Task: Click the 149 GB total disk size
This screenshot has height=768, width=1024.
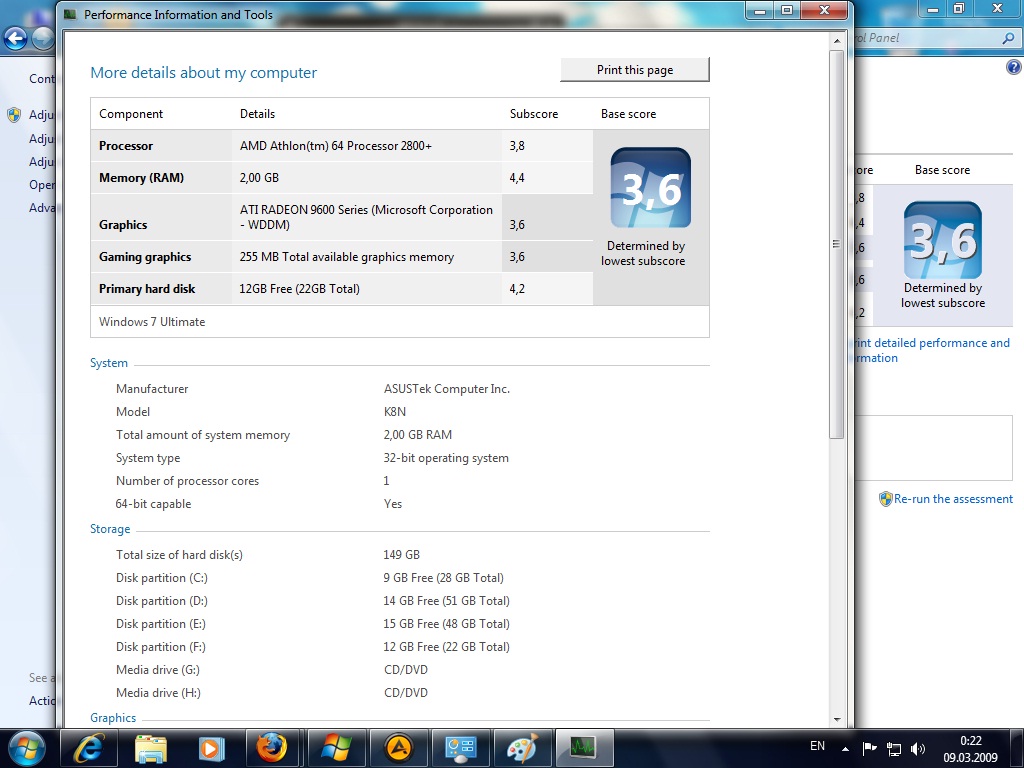Action: pyautogui.click(x=402, y=554)
